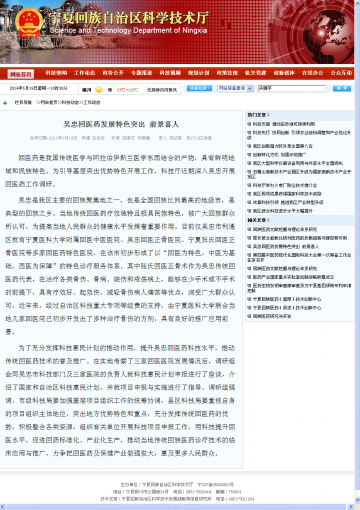Open the first link under 热门文章
The height and width of the screenshot is (510, 360).
point(284,124)
